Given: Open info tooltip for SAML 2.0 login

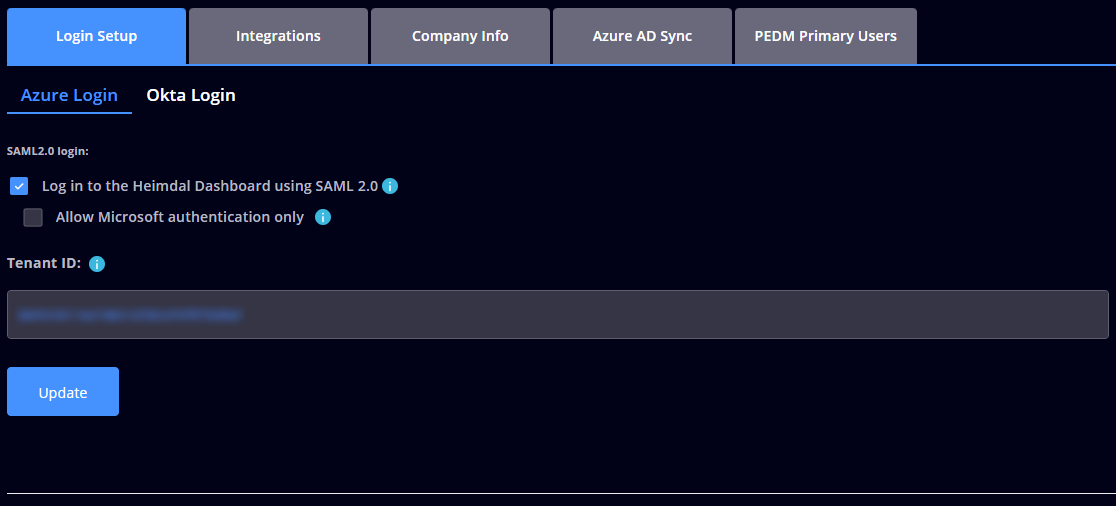Looking at the screenshot, I should coord(390,186).
